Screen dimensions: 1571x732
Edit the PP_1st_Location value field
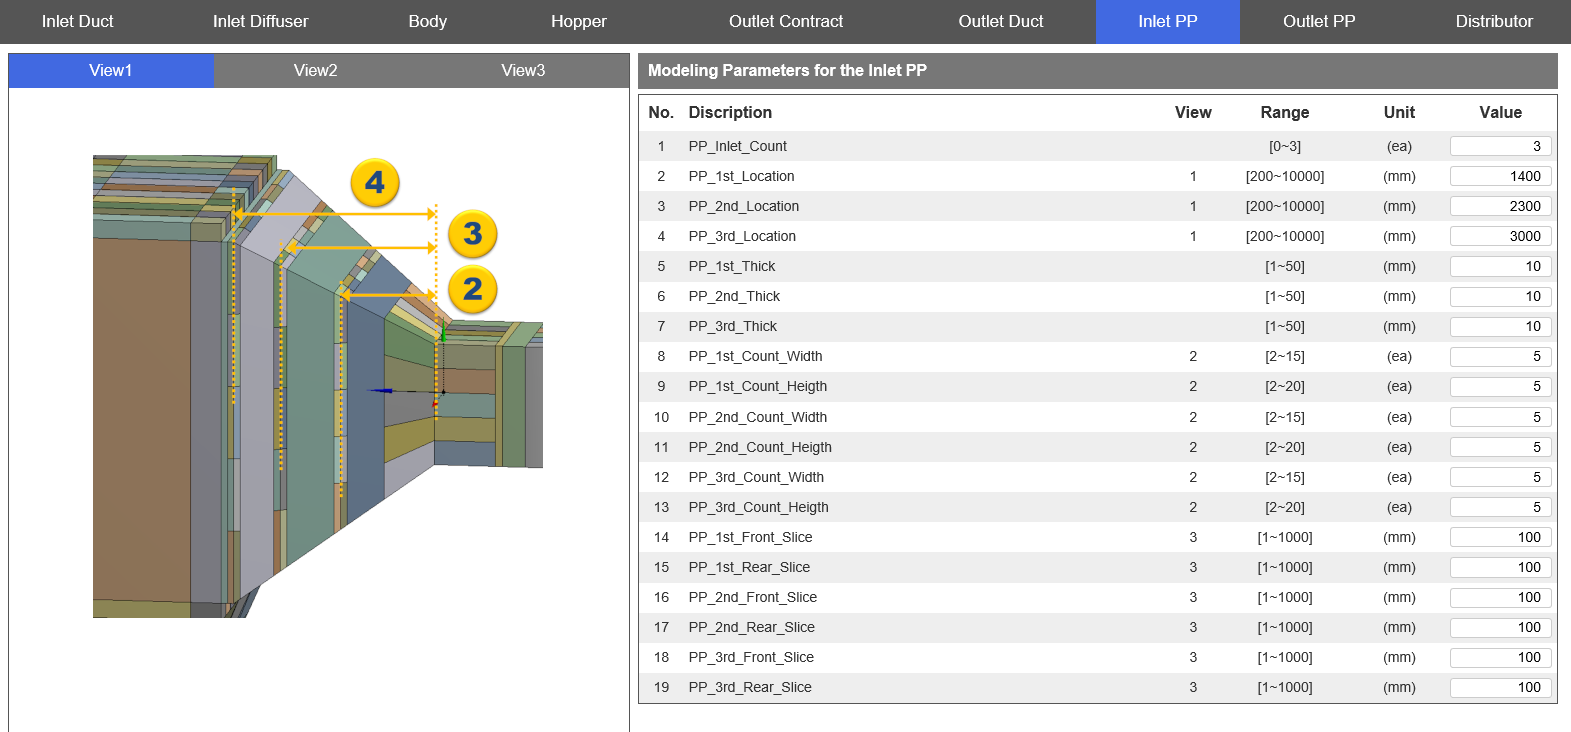(1501, 176)
